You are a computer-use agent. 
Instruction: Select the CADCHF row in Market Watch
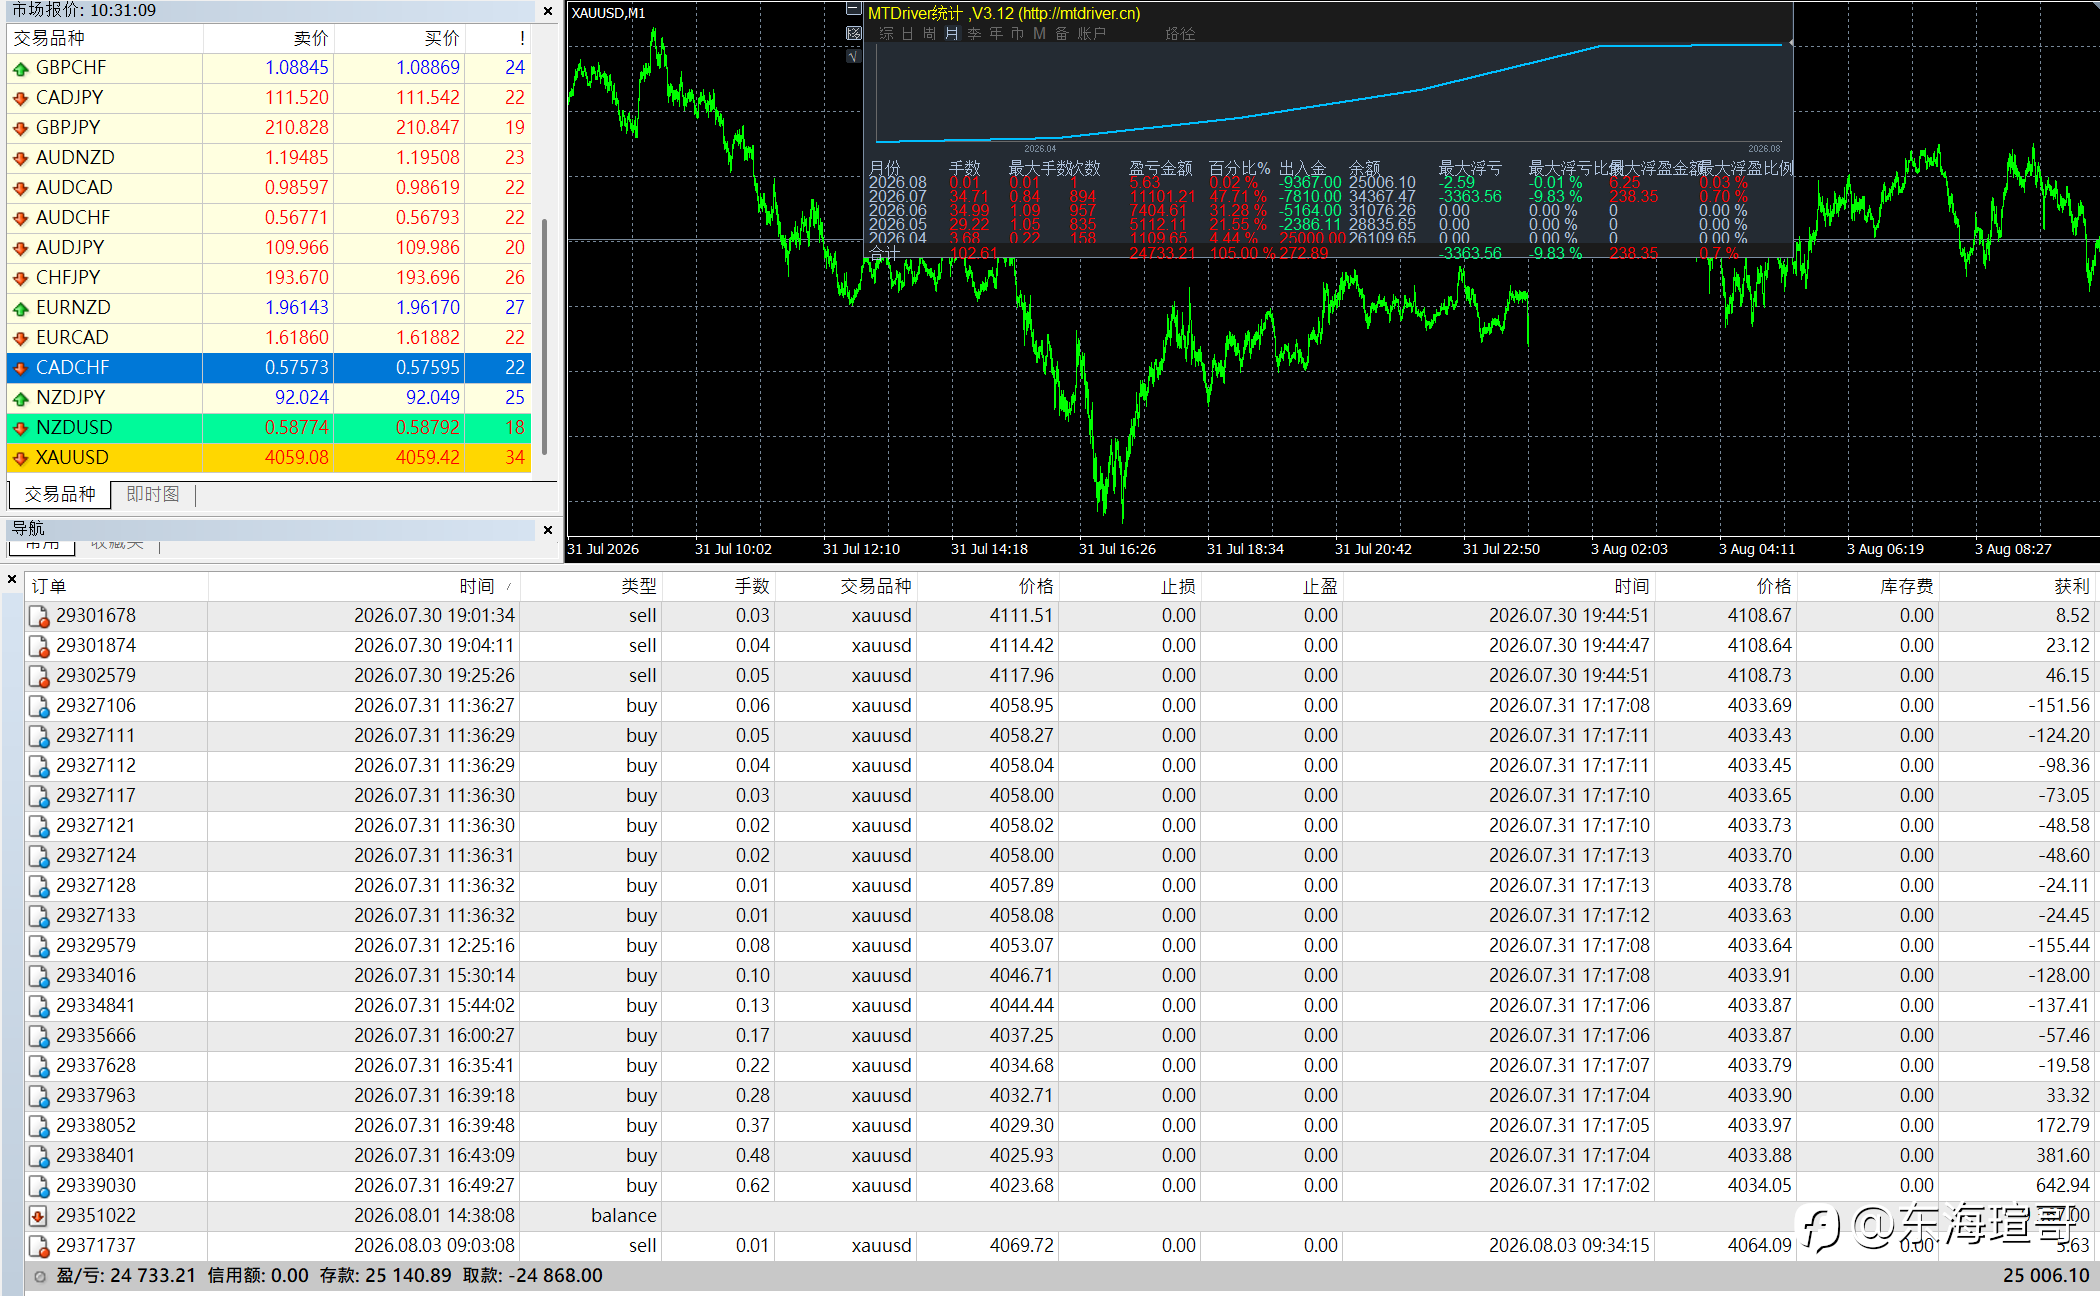pyautogui.click(x=269, y=368)
